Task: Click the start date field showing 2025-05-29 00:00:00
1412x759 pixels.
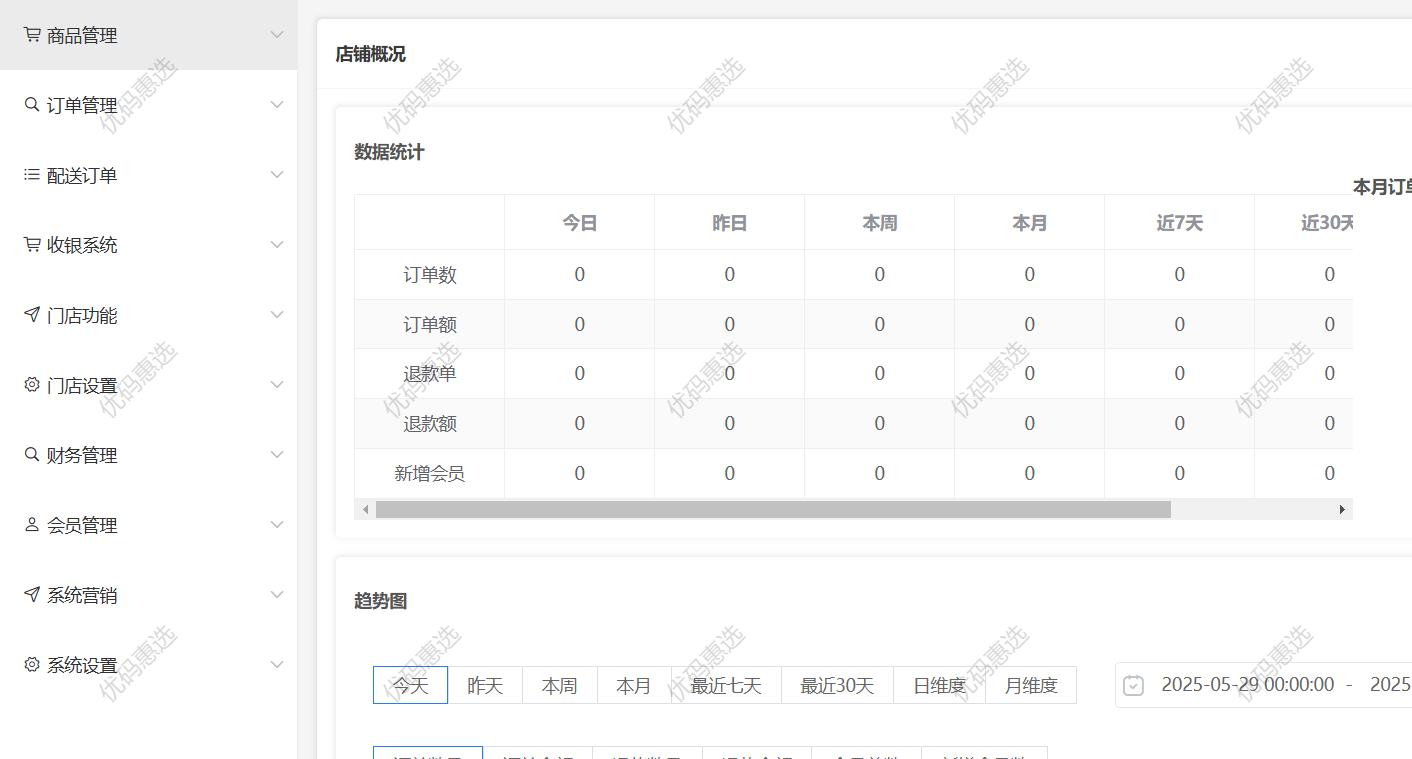Action: tap(1247, 685)
